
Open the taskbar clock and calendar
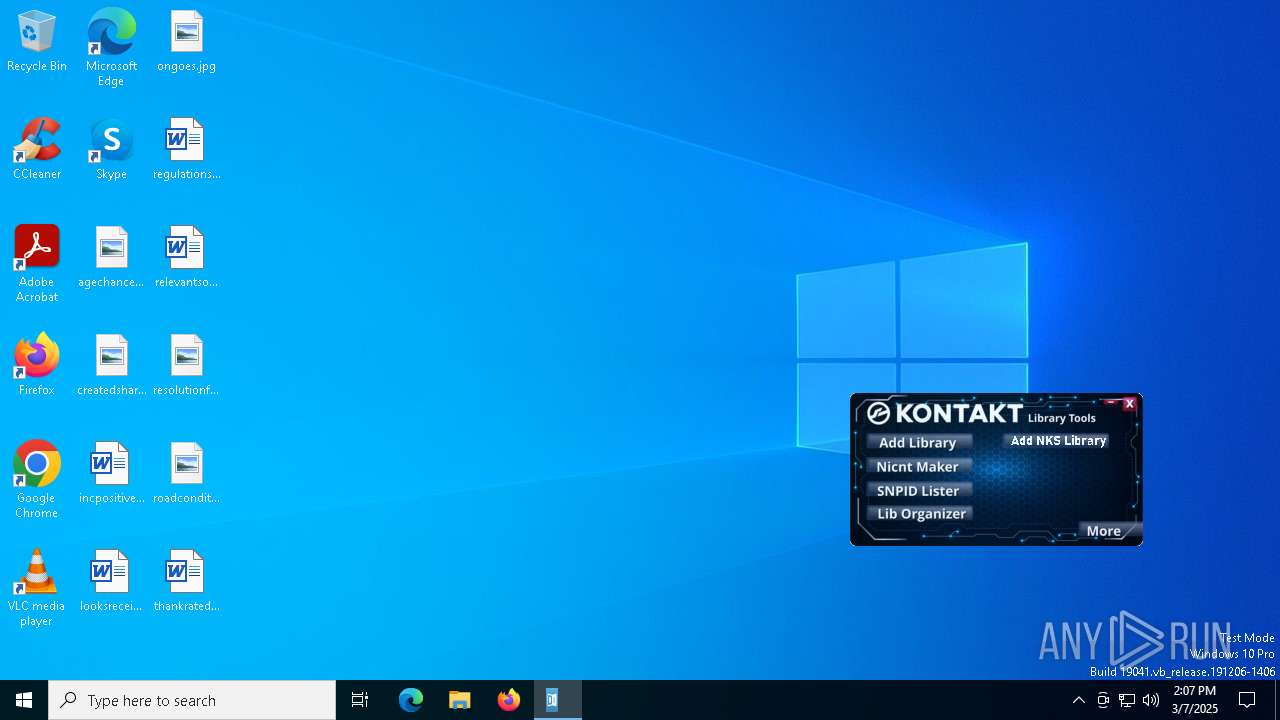tap(1195, 700)
